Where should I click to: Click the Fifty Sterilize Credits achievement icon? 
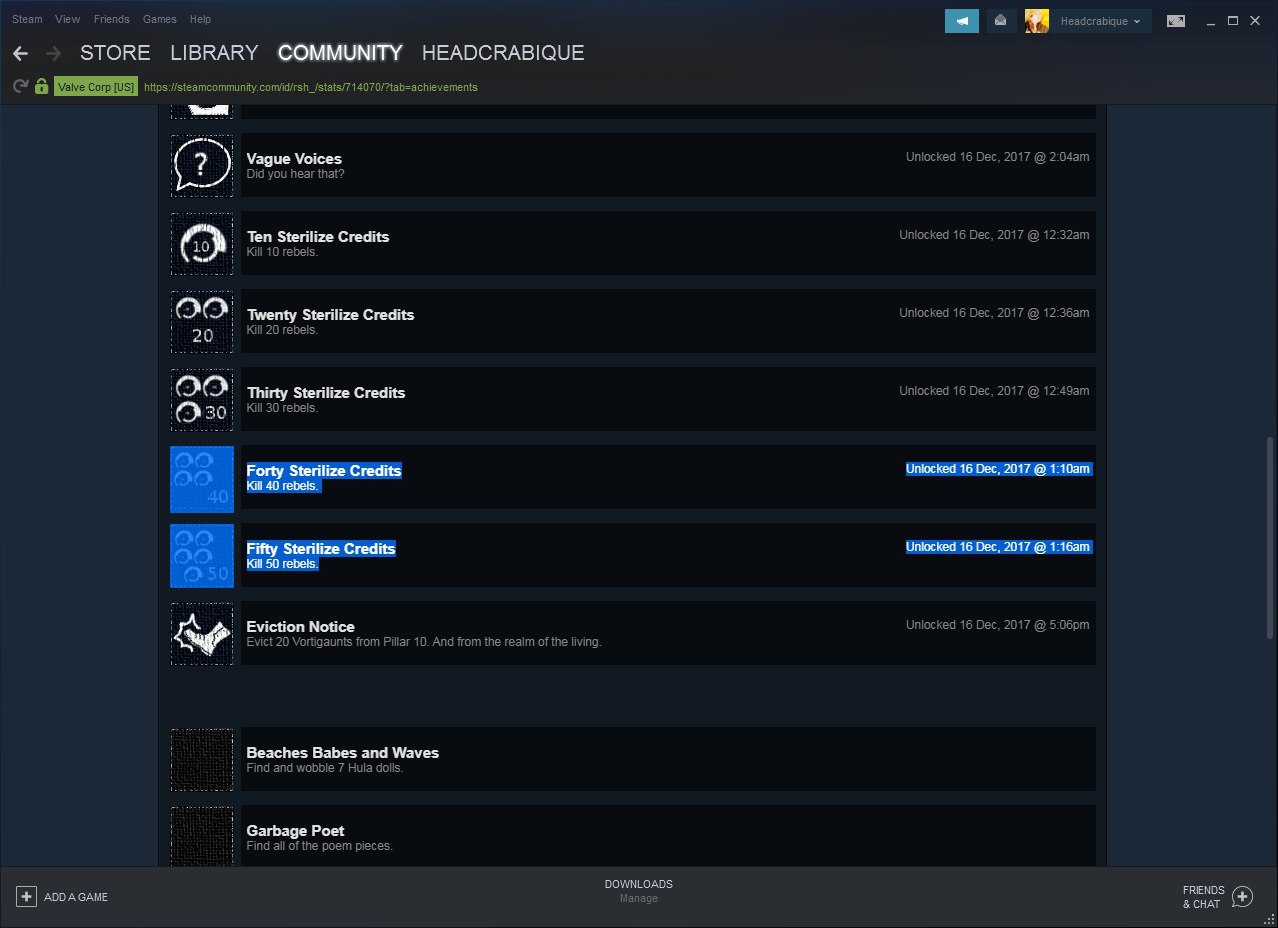click(x=202, y=556)
